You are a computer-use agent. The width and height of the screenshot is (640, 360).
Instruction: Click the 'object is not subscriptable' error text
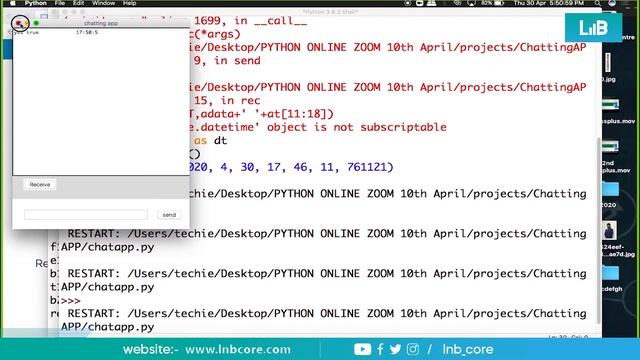click(x=357, y=127)
